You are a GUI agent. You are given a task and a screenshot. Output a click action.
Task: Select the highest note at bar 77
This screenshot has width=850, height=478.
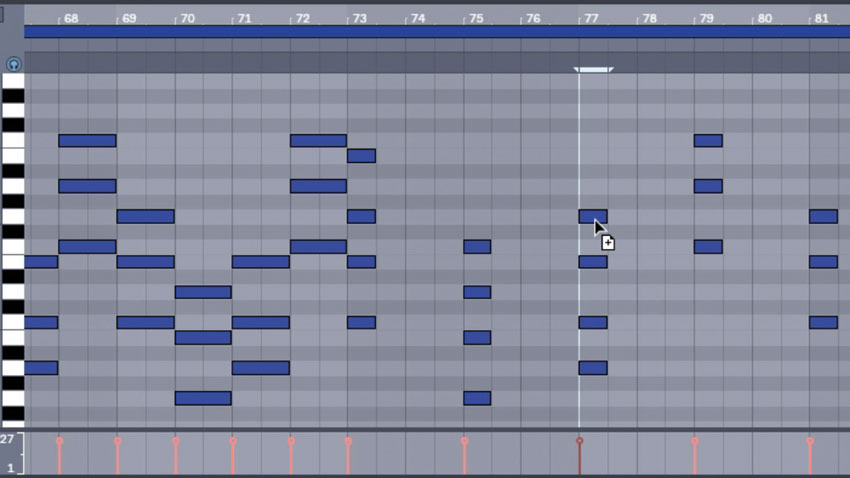(593, 217)
